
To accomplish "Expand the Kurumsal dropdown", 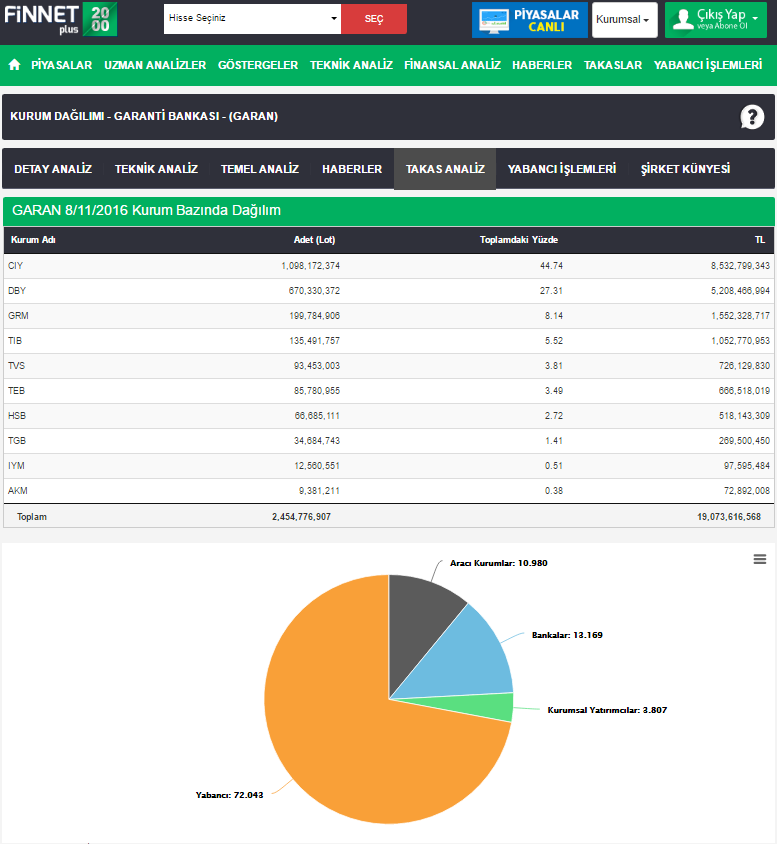I will point(624,20).
